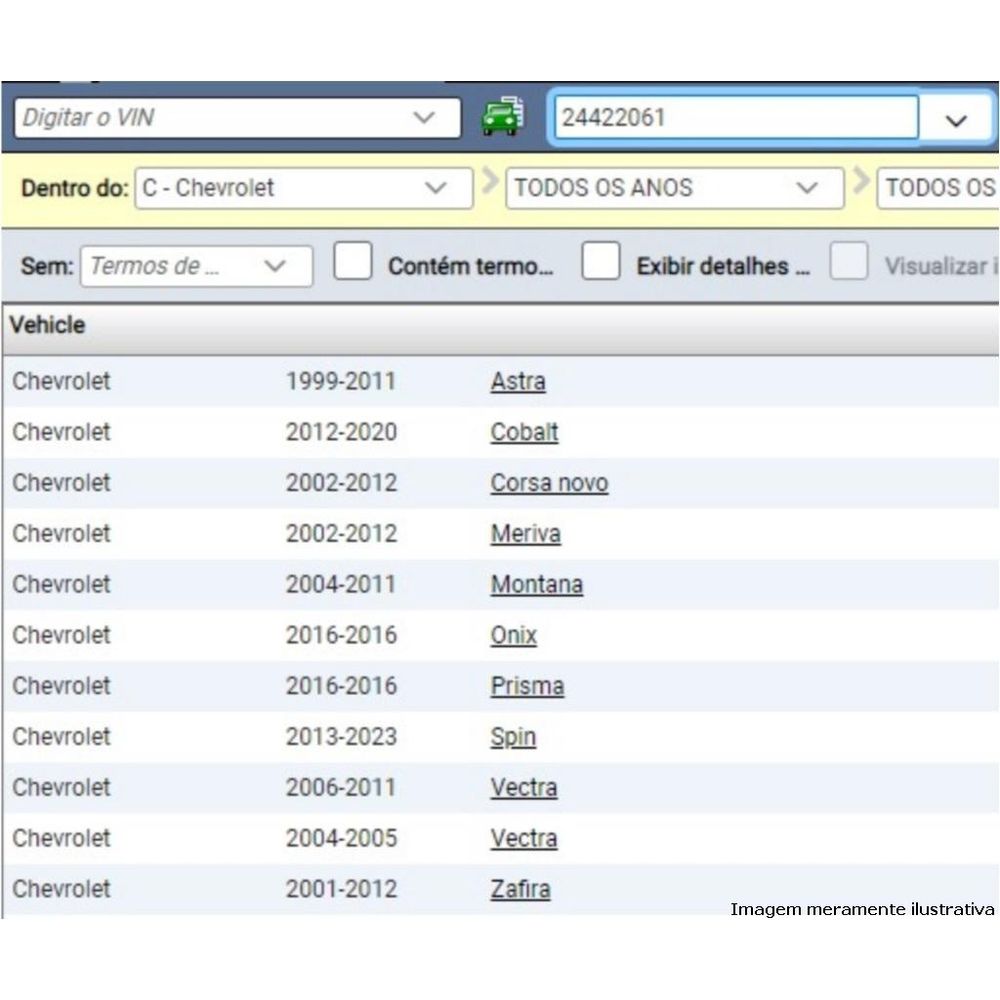Screen dimensions: 1000x1000
Task: Open the Cobalt link
Action: tap(524, 432)
